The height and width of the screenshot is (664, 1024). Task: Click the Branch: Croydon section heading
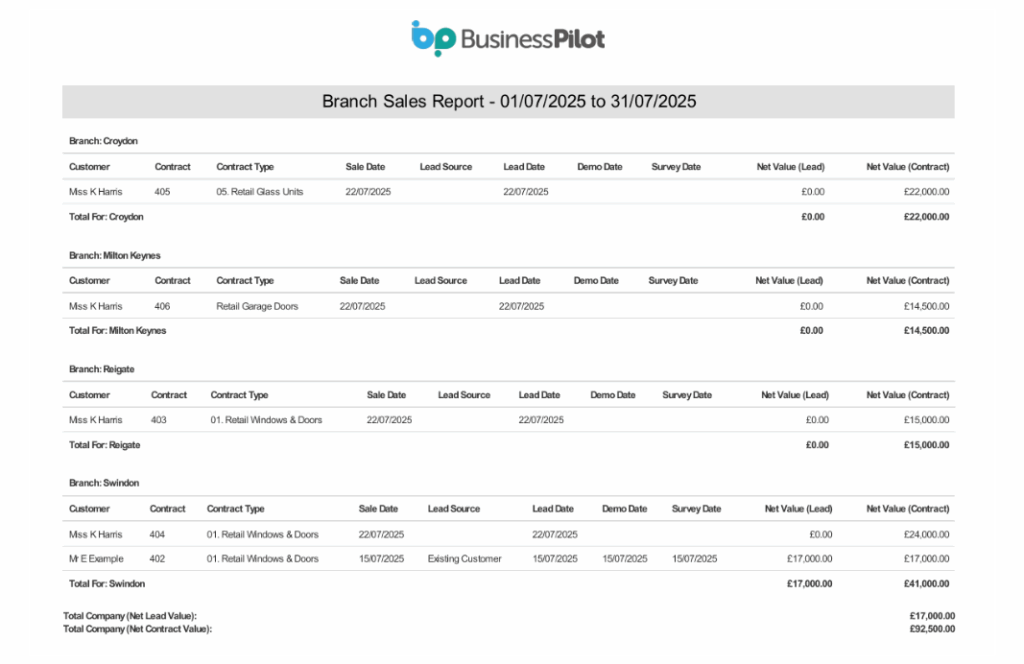pyautogui.click(x=103, y=141)
